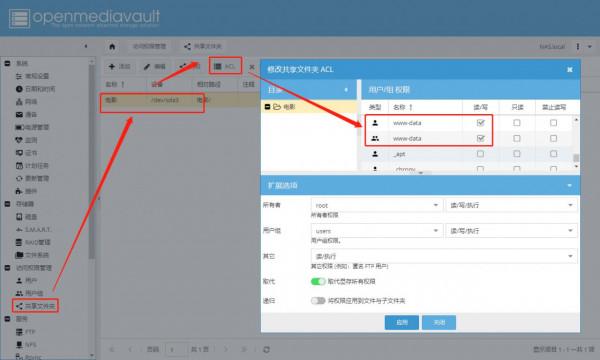This screenshot has height=360, width=600.
Task: Open Shared Folders item with share icon
Action: coord(35,306)
